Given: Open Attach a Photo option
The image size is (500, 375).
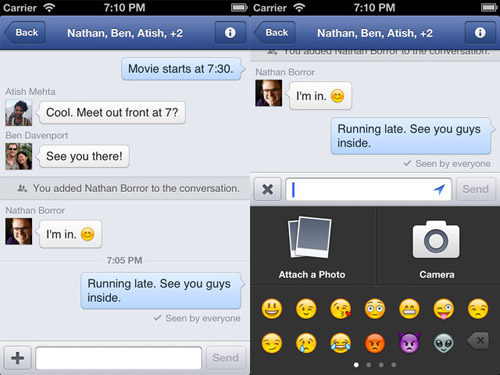Looking at the screenshot, I should 312,246.
